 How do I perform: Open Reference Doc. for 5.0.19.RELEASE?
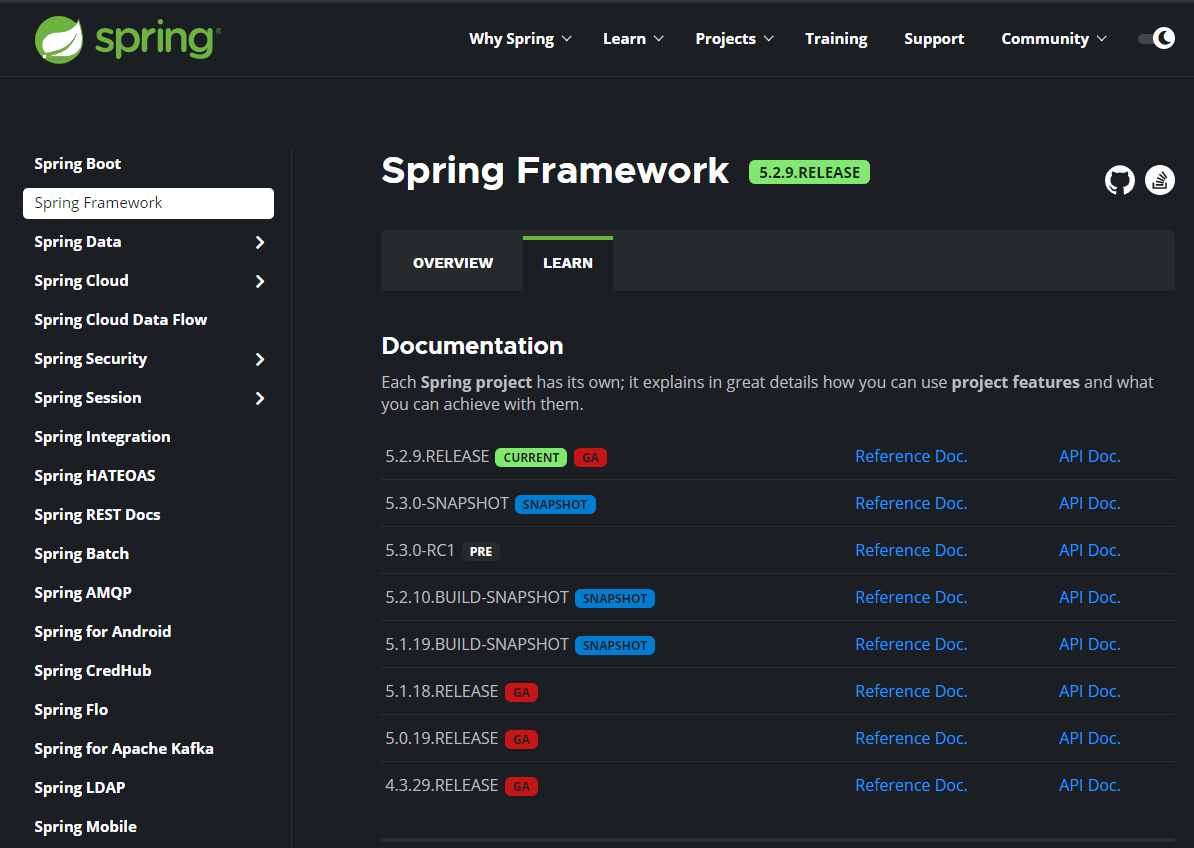(x=911, y=738)
